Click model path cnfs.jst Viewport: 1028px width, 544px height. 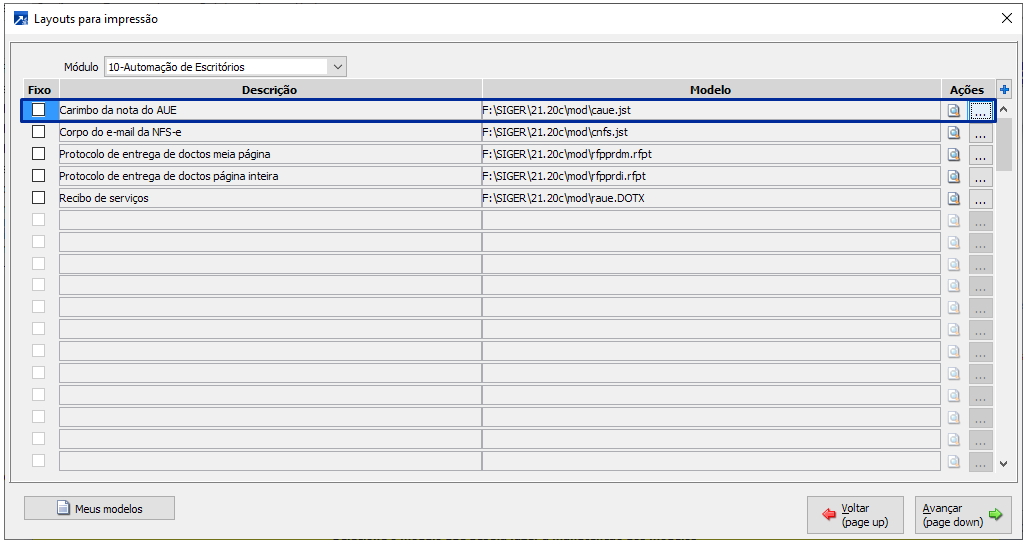point(711,132)
